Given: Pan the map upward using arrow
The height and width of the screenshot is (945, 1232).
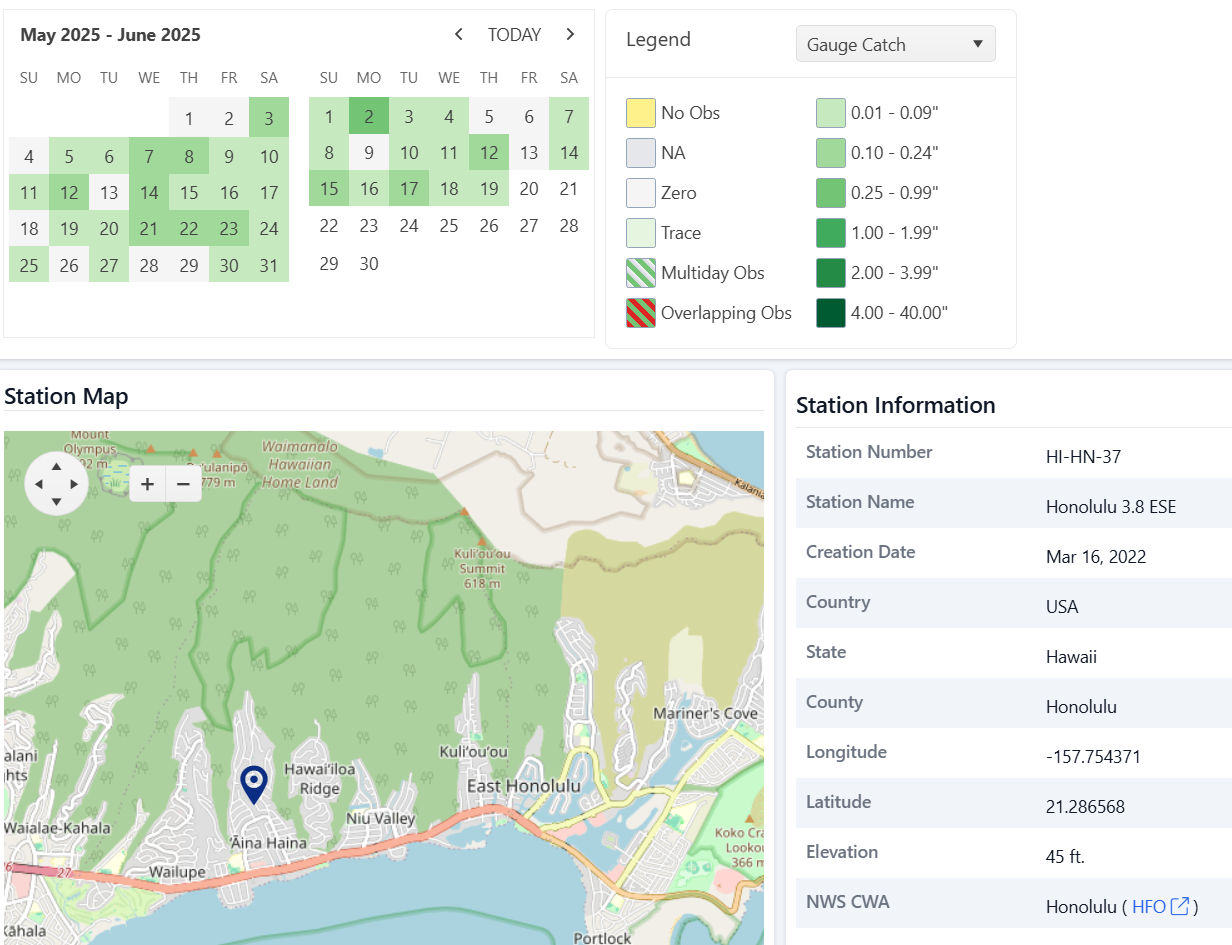Looking at the screenshot, I should [56, 466].
